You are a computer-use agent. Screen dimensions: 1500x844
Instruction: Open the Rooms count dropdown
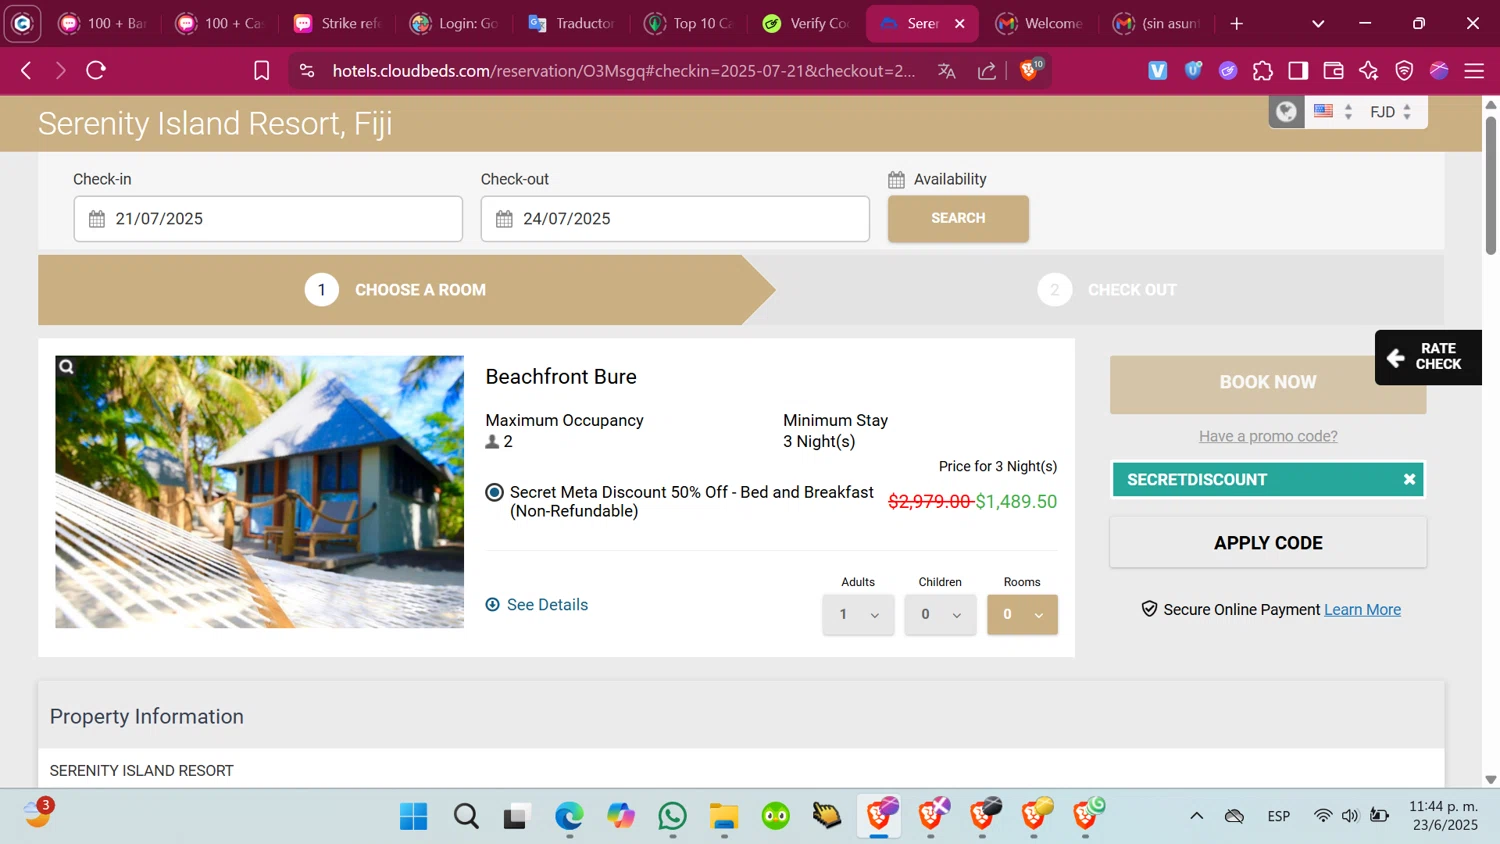coord(1022,614)
